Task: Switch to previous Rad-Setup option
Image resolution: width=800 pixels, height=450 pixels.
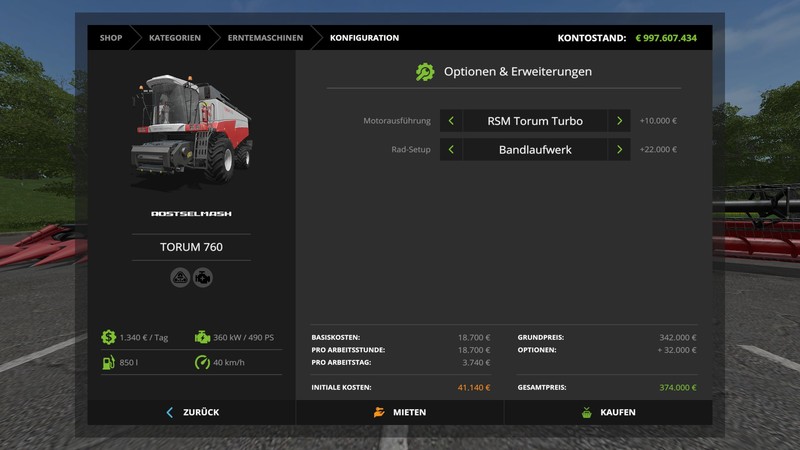Action: pyautogui.click(x=451, y=150)
